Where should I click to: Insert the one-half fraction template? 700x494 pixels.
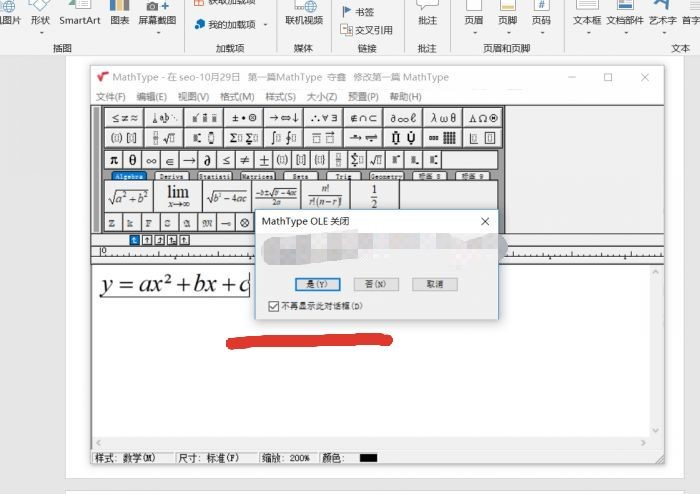374,195
